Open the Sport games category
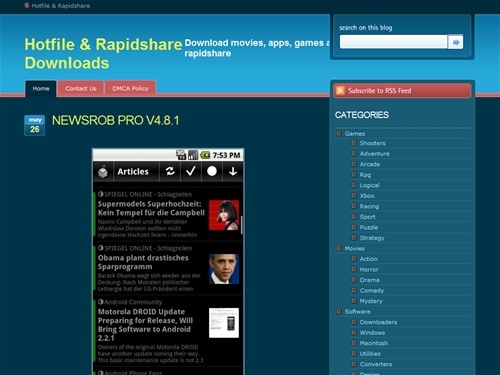Image resolution: width=500 pixels, height=375 pixels. (x=367, y=217)
